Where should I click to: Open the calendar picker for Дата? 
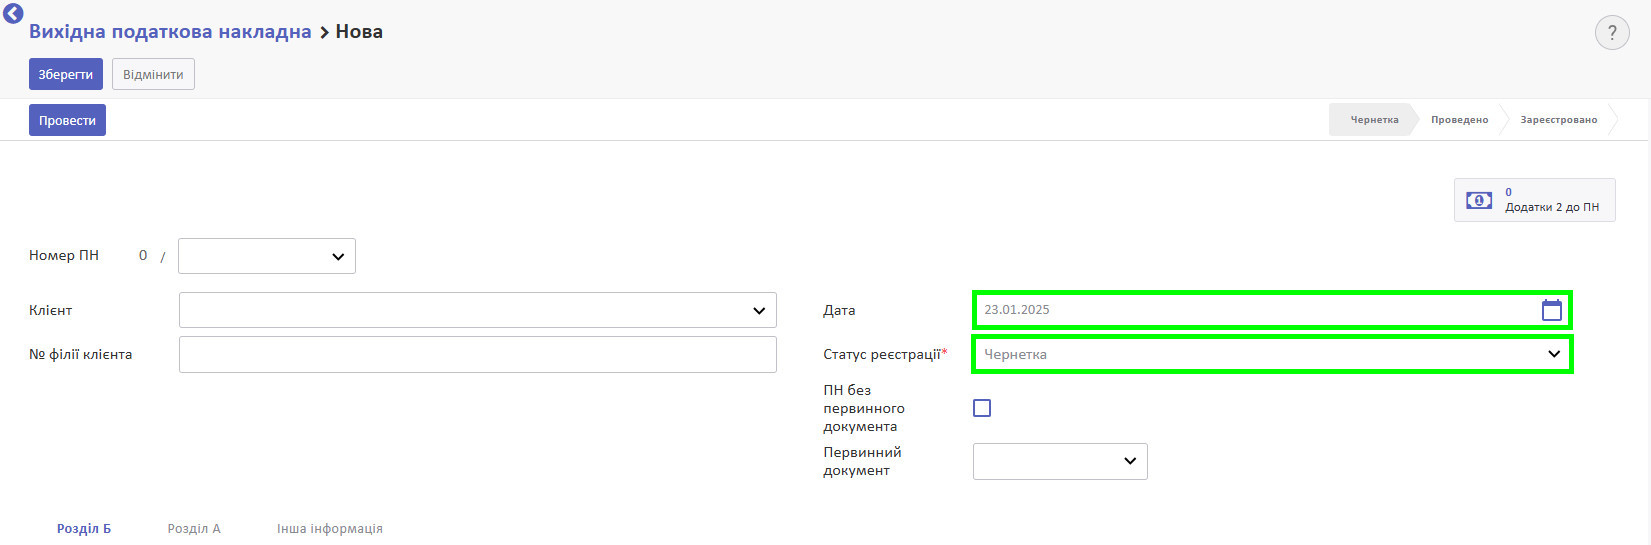pos(1551,310)
